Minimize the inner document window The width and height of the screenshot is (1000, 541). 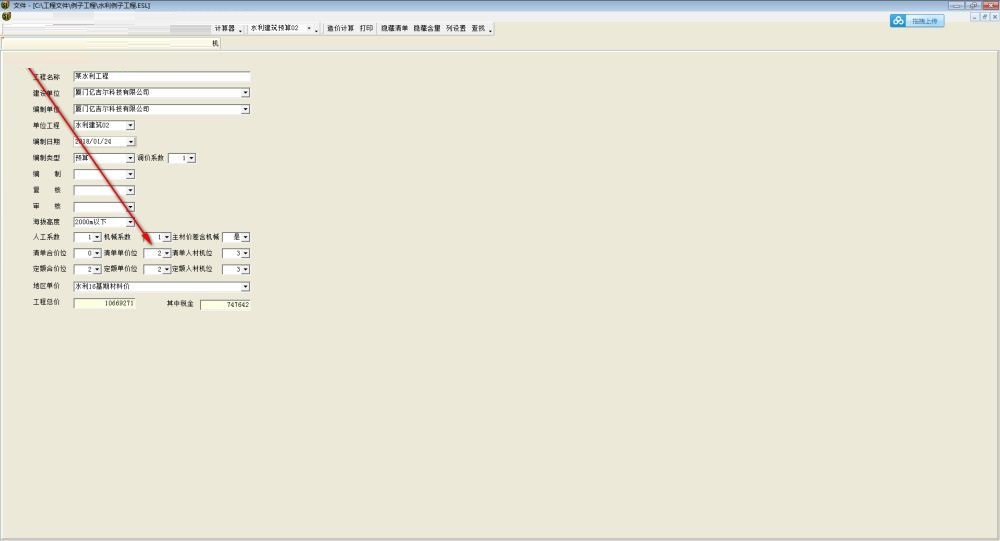tap(973, 17)
